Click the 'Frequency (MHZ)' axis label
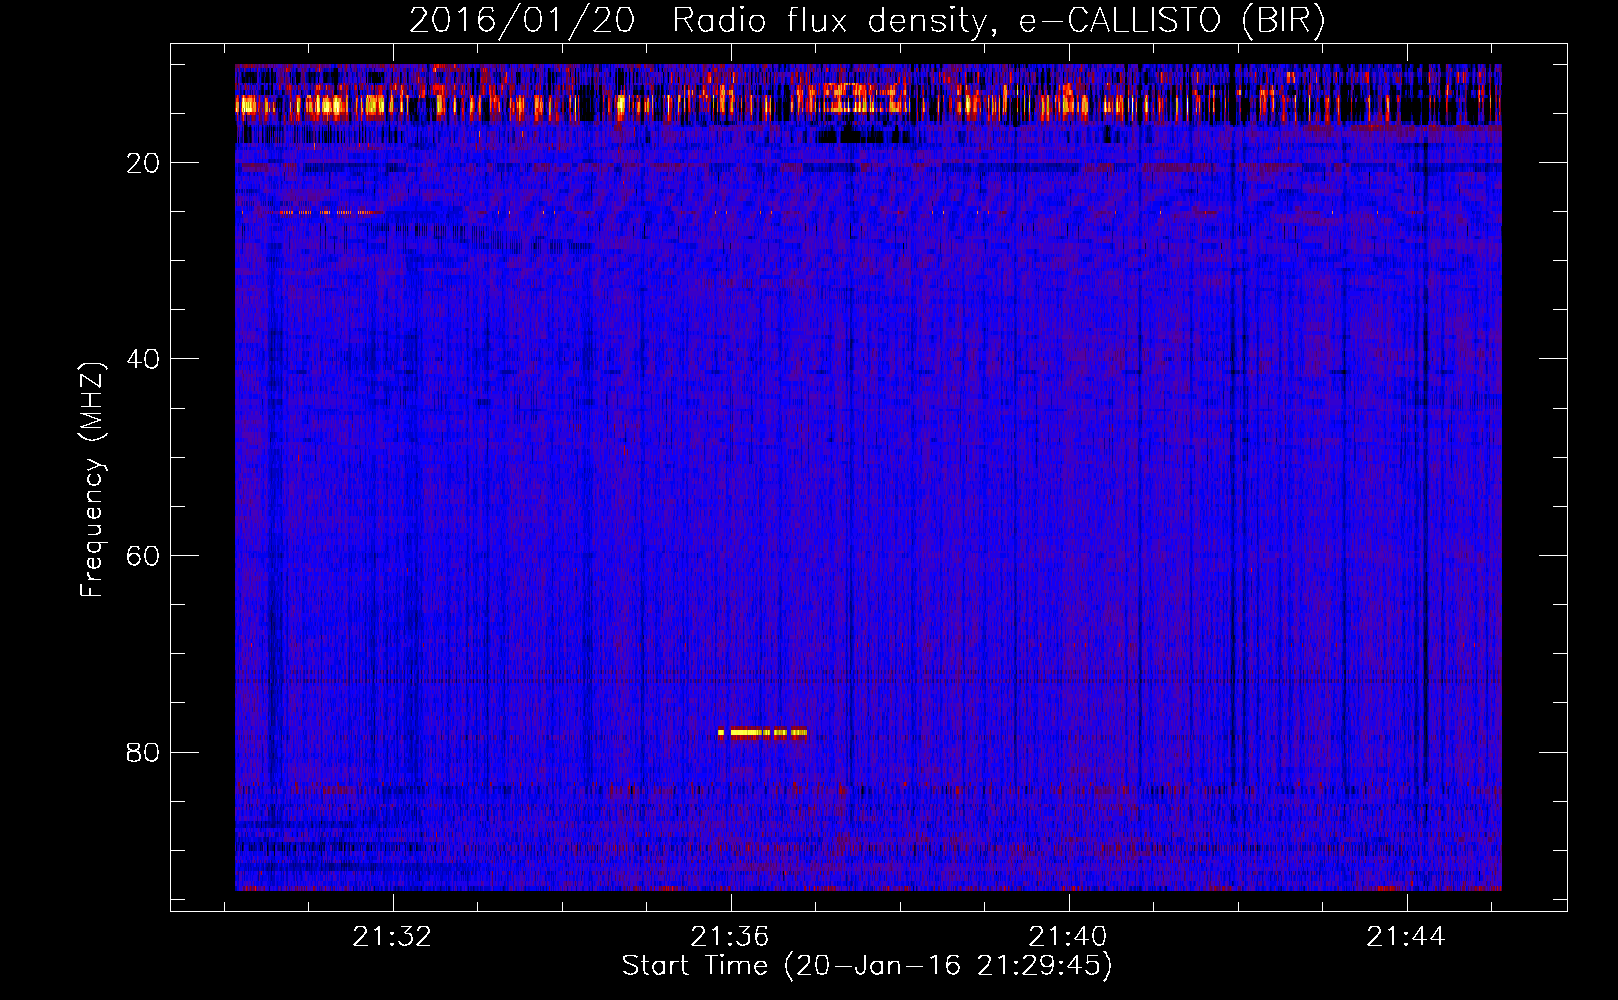 tap(91, 480)
